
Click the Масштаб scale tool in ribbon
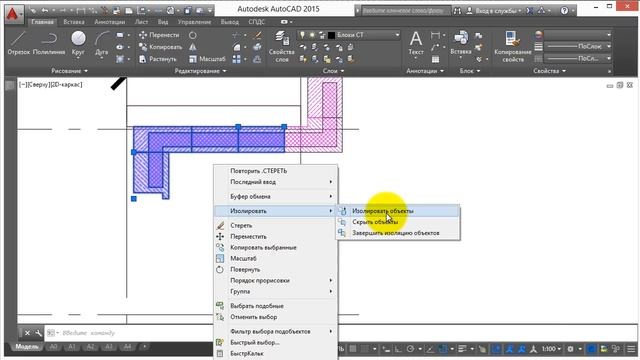point(207,59)
